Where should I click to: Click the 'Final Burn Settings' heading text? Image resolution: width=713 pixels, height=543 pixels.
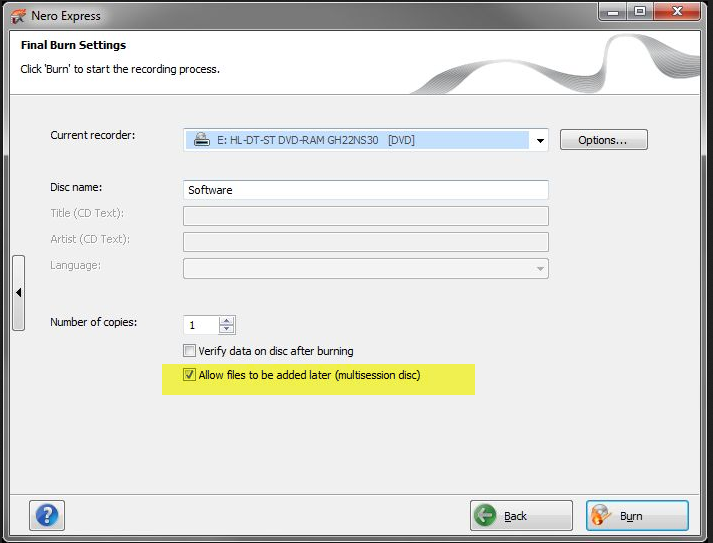click(73, 45)
